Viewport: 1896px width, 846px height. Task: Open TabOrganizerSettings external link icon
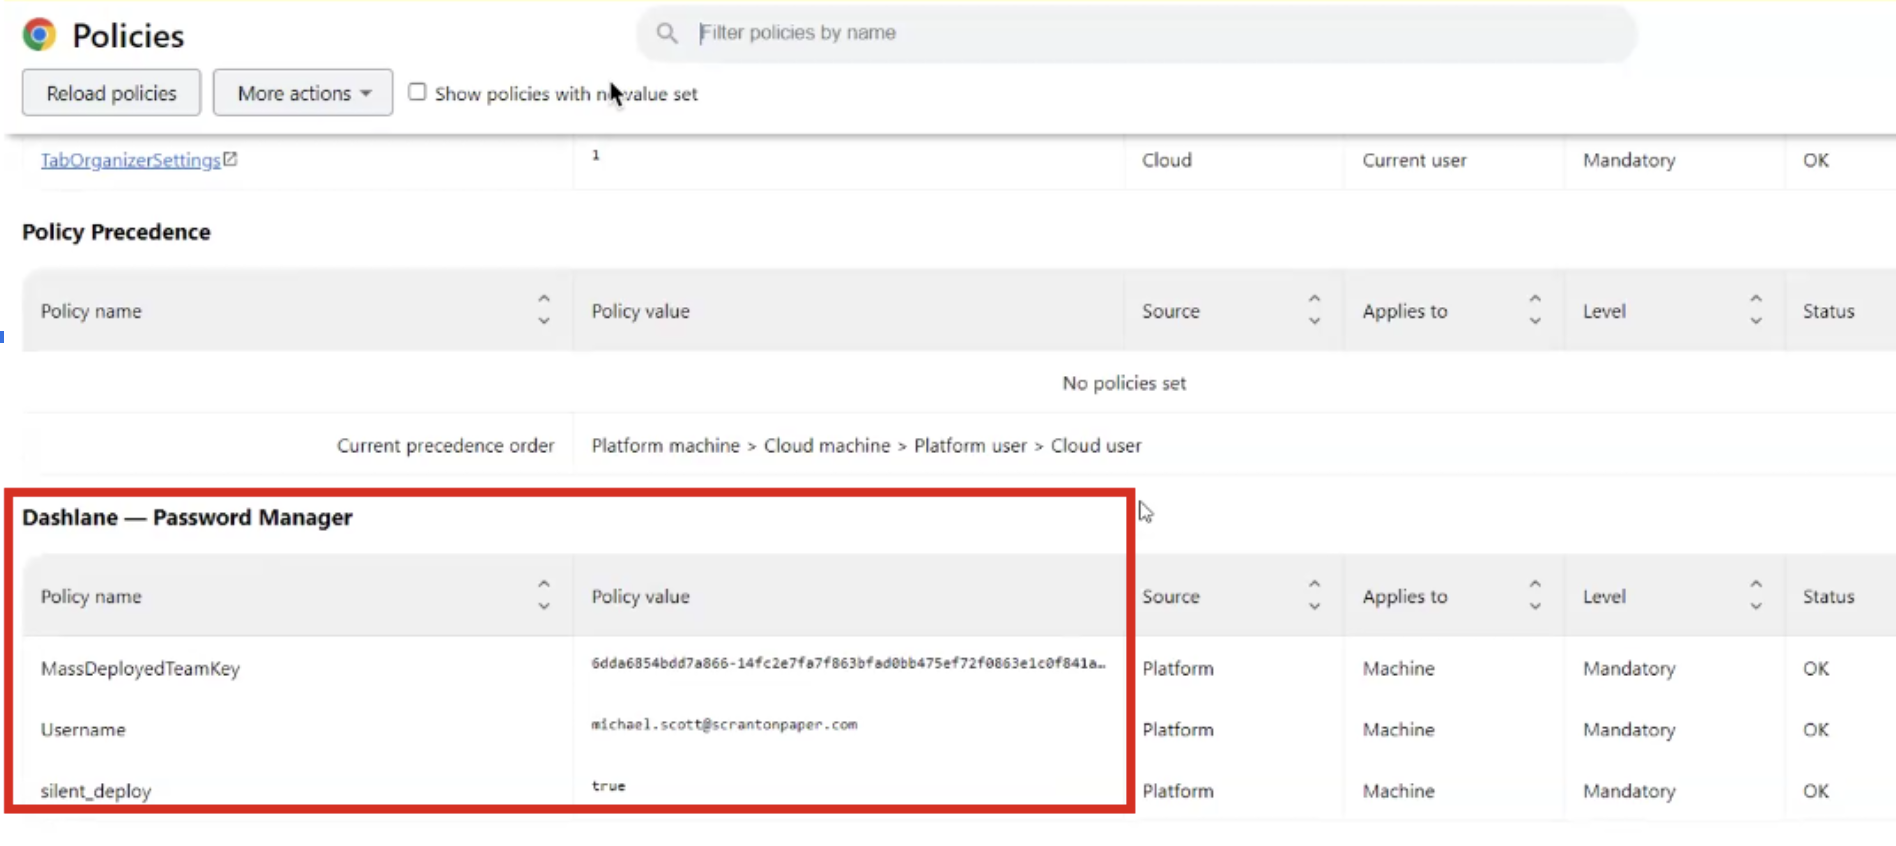pyautogui.click(x=230, y=159)
